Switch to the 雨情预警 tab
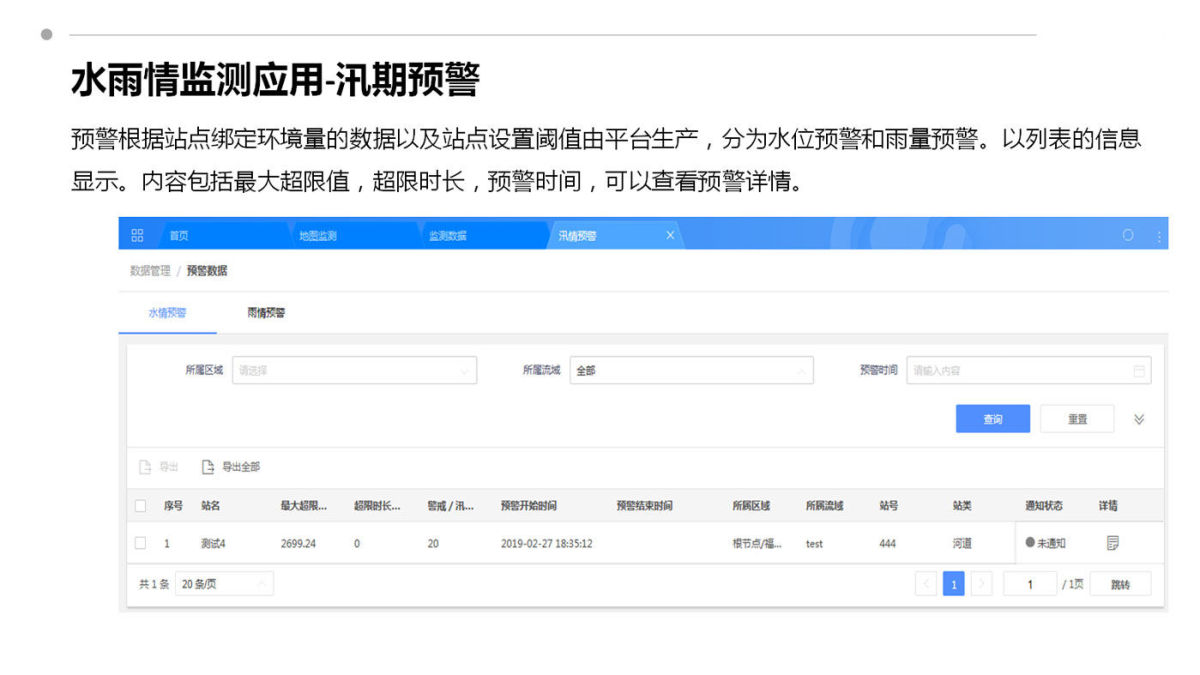The height and width of the screenshot is (675, 1200). 266,313
